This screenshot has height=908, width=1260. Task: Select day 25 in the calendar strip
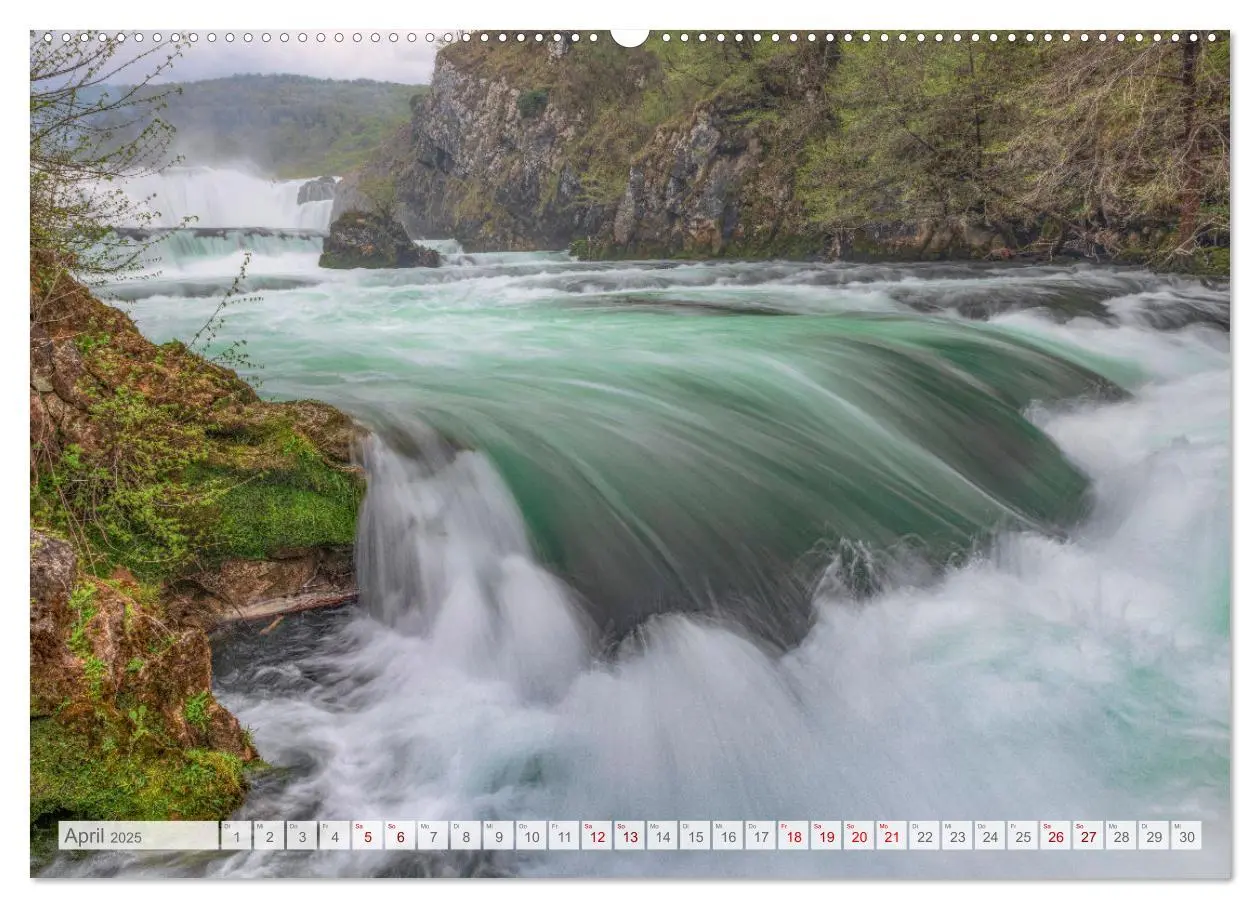tap(1023, 836)
